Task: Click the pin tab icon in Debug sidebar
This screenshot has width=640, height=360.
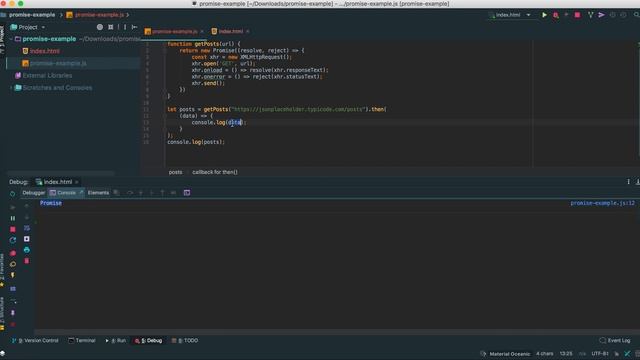Action: [13, 313]
